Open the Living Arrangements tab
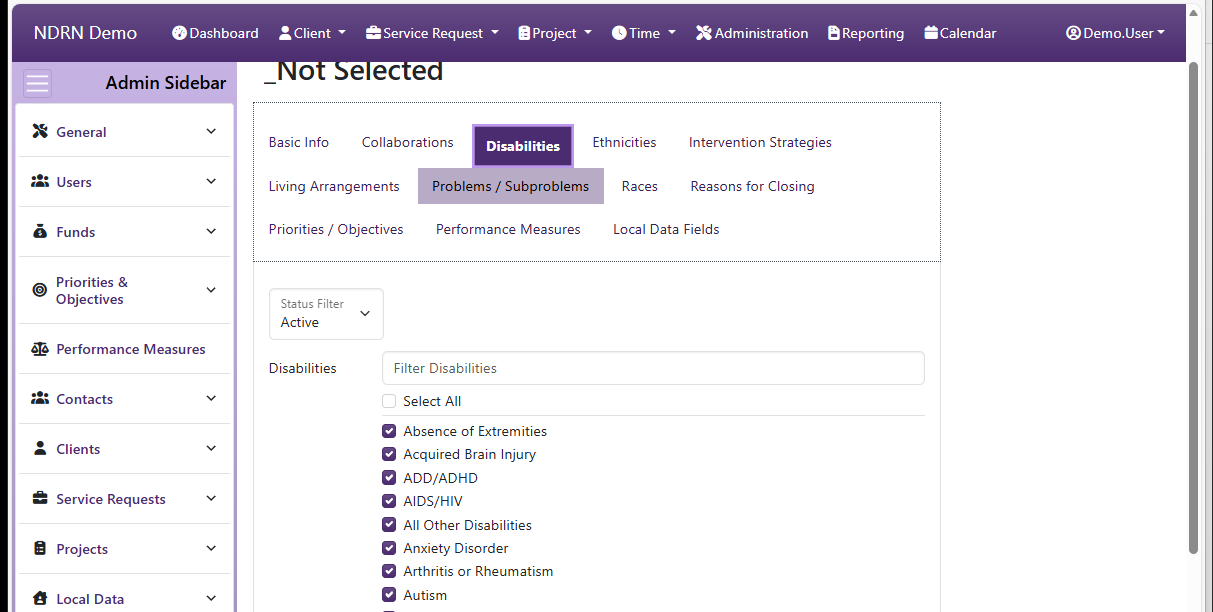 (x=334, y=186)
